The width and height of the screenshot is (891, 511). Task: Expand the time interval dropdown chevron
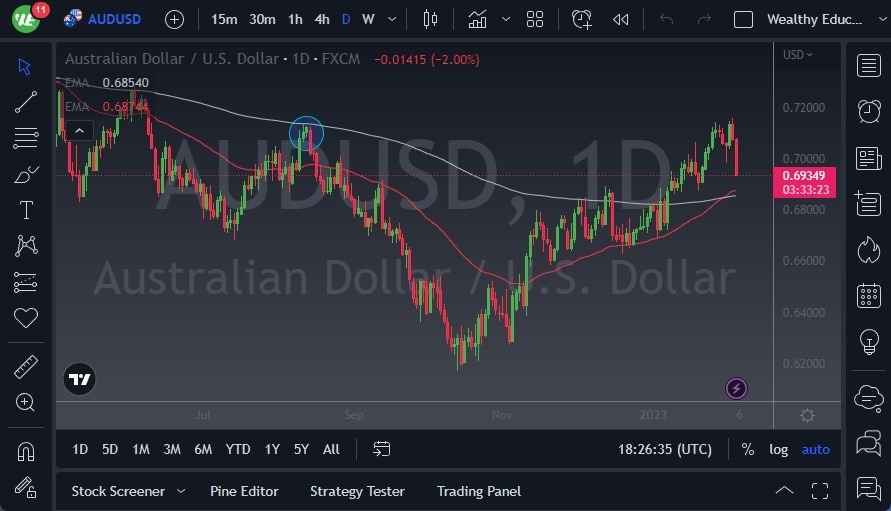point(392,19)
